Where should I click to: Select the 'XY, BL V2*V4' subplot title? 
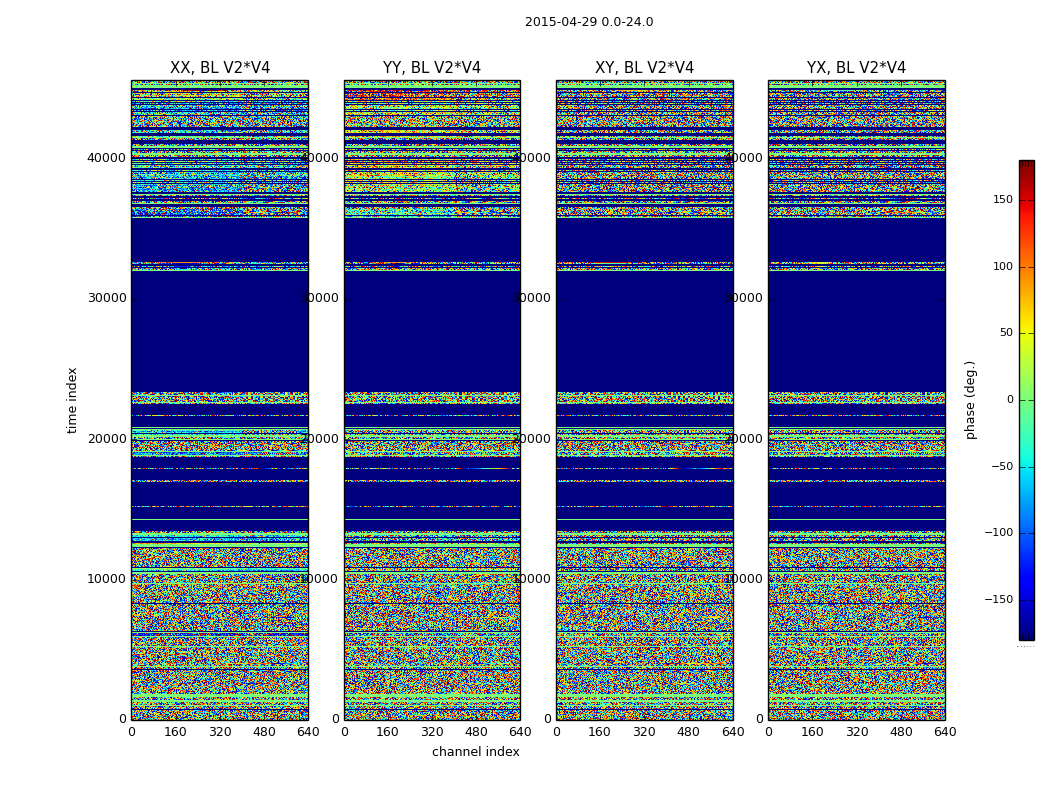(x=644, y=68)
